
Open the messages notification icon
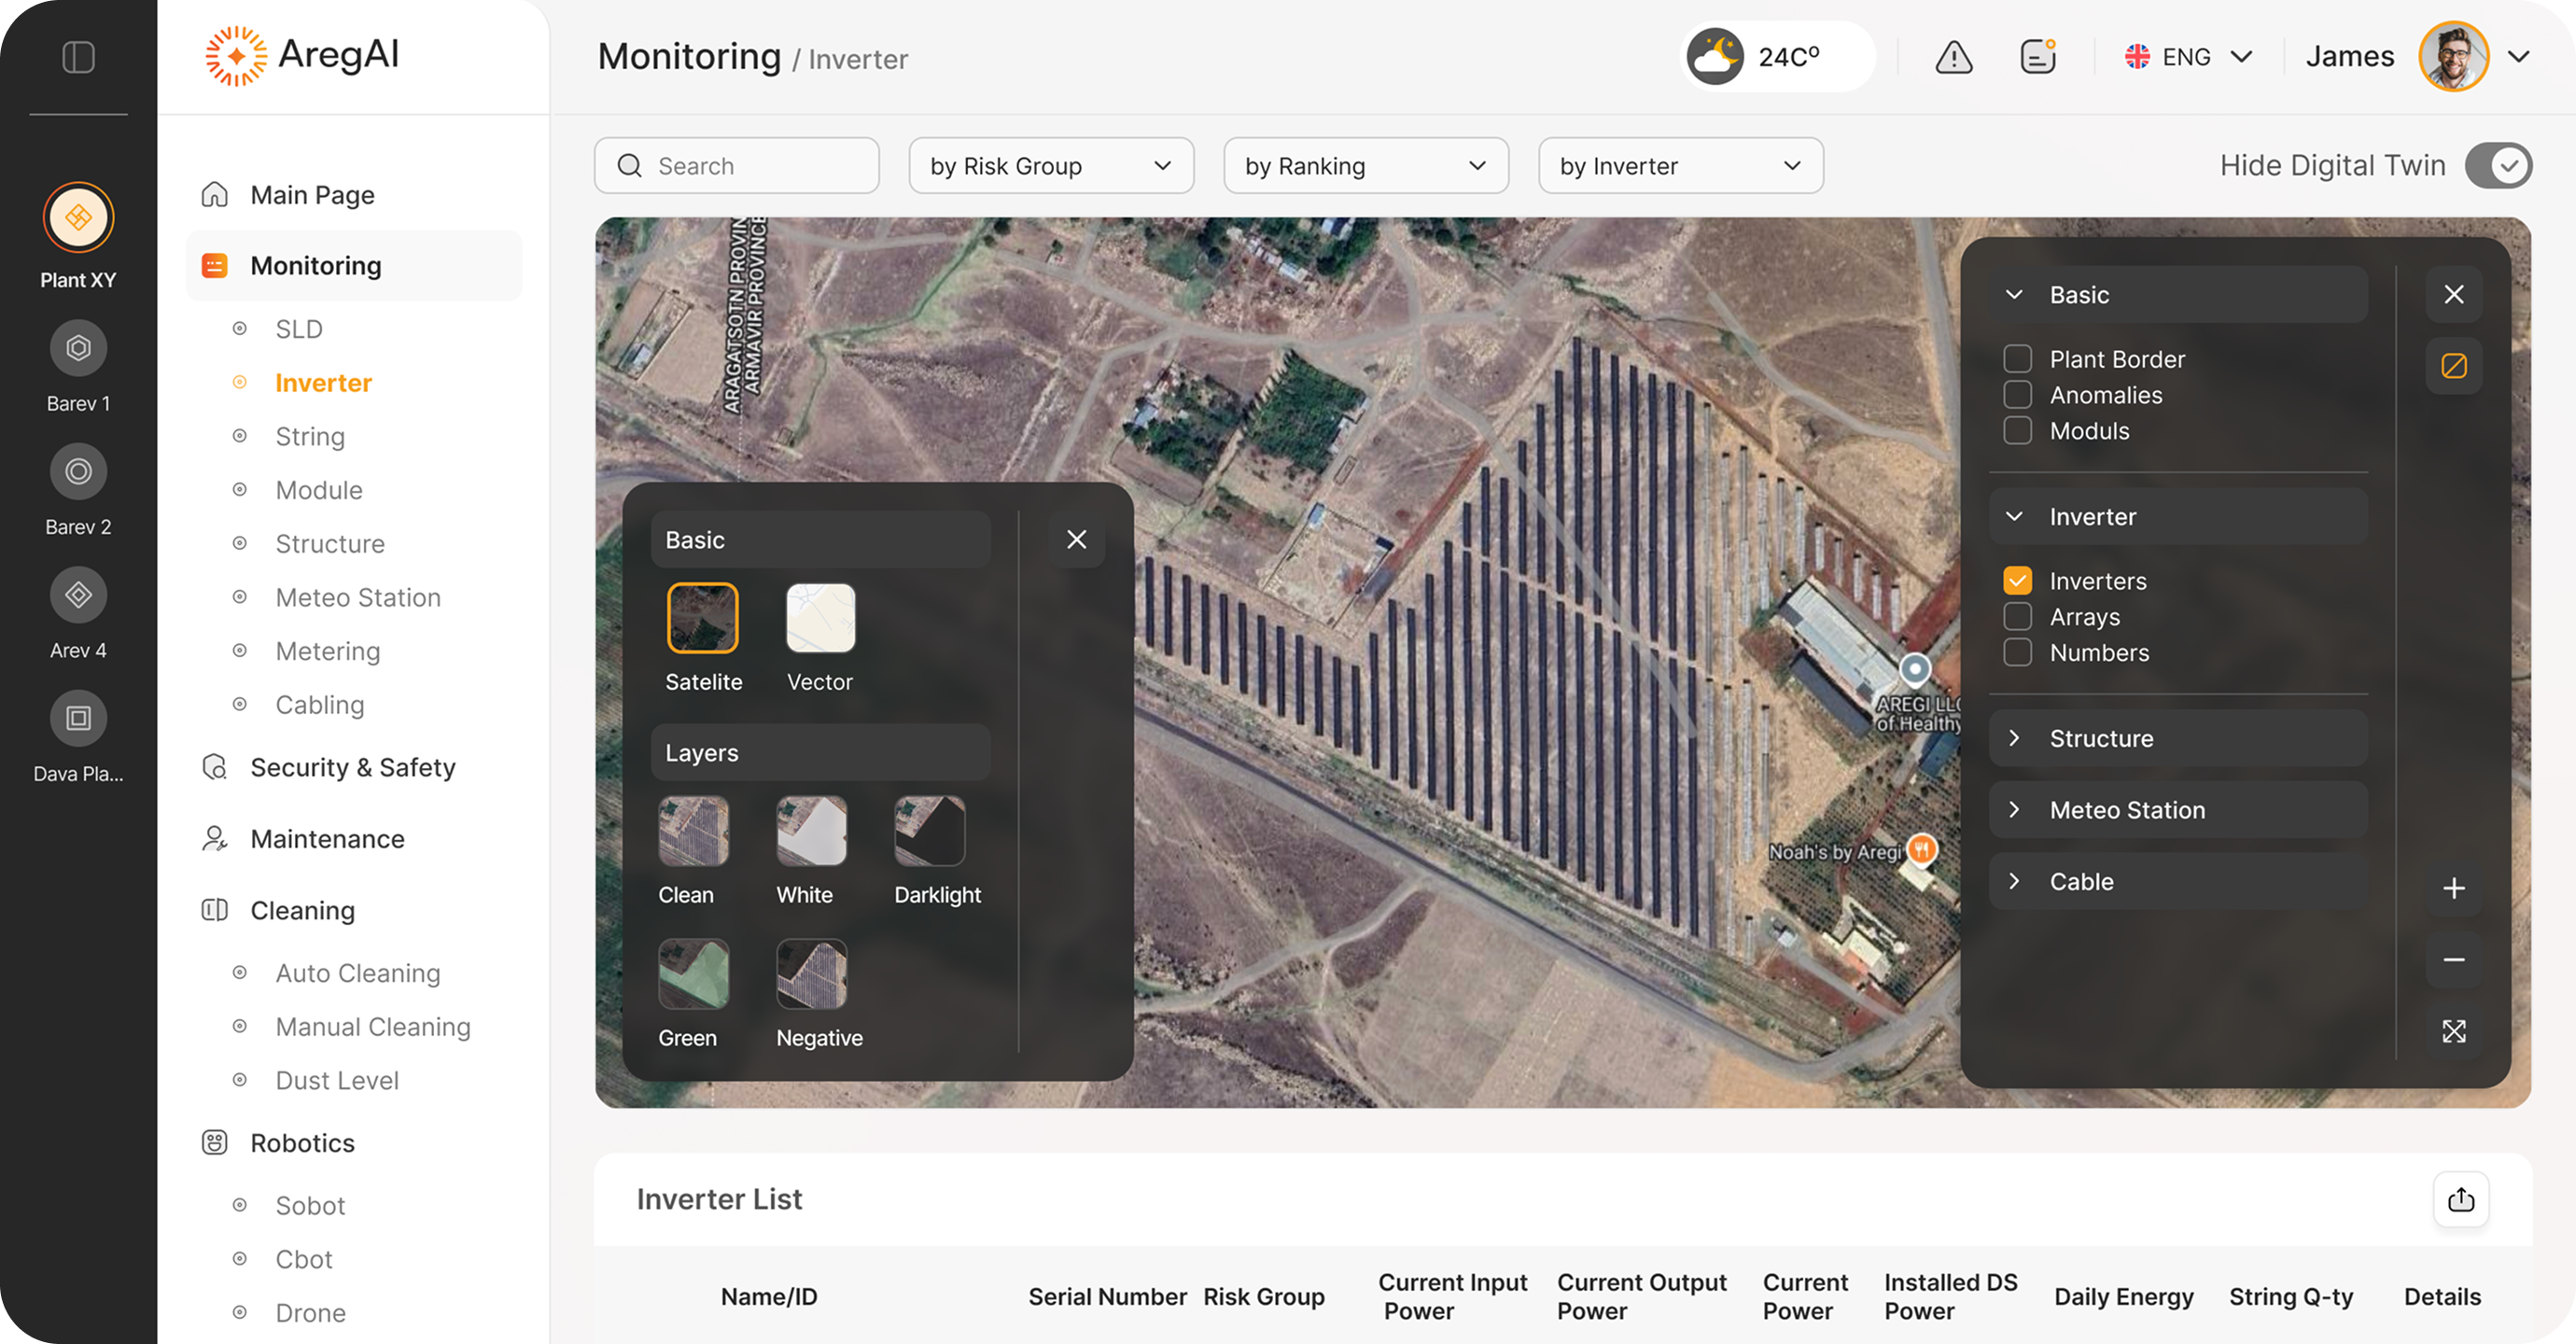pos(2037,57)
